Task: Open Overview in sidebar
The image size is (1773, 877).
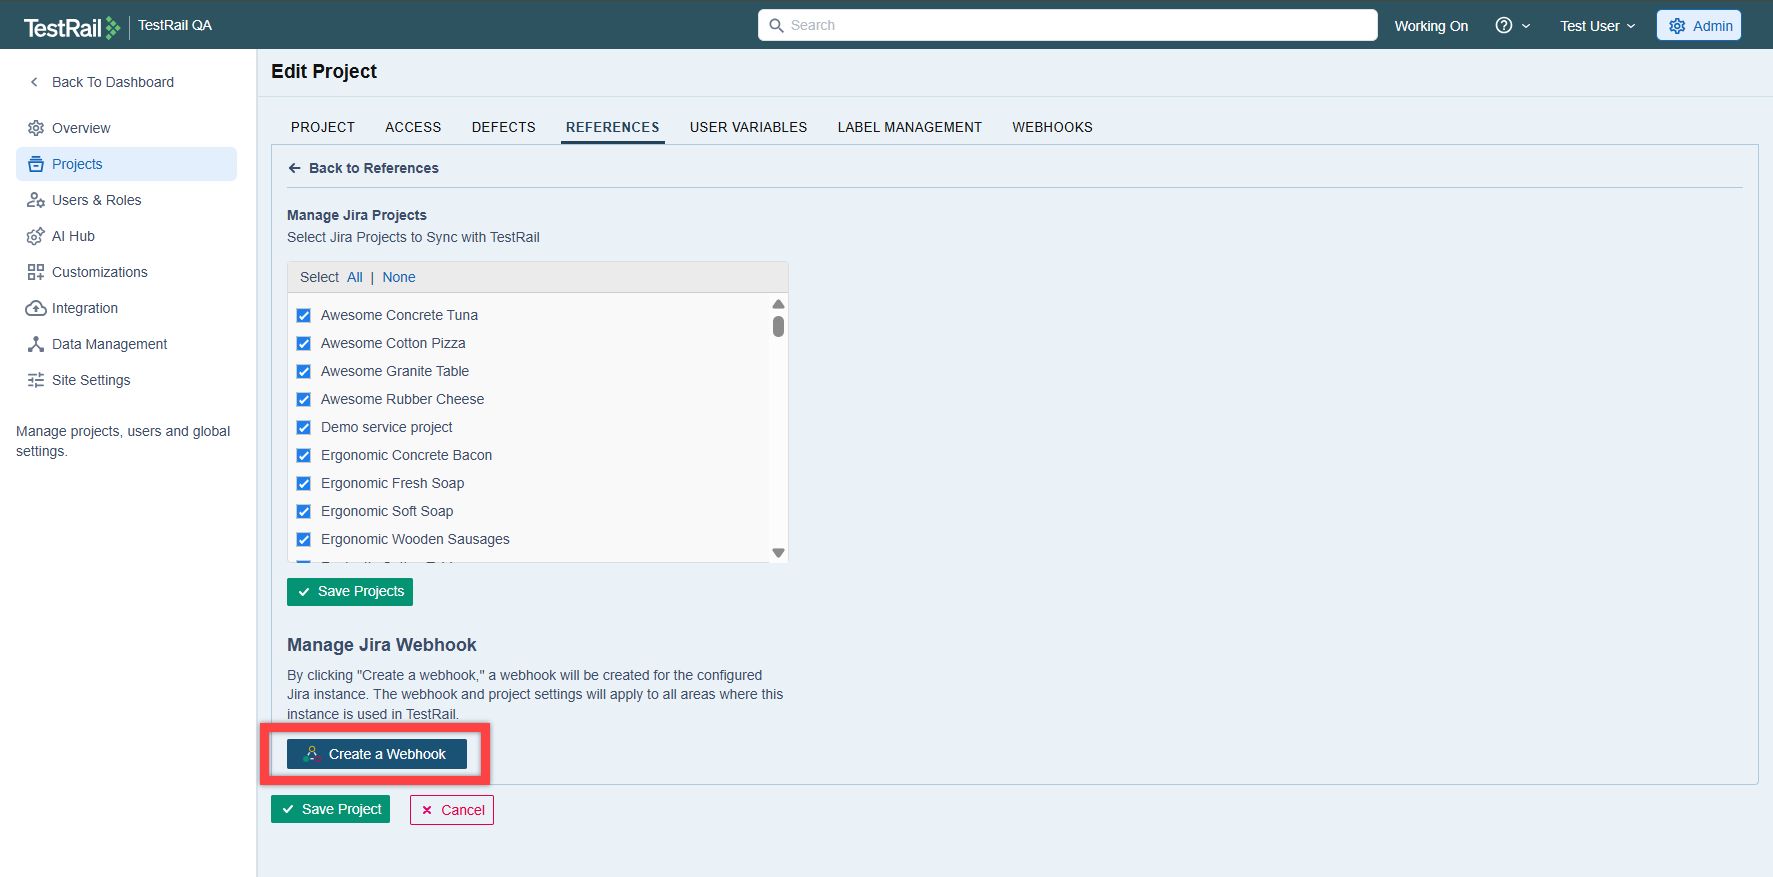Action: click(x=126, y=128)
